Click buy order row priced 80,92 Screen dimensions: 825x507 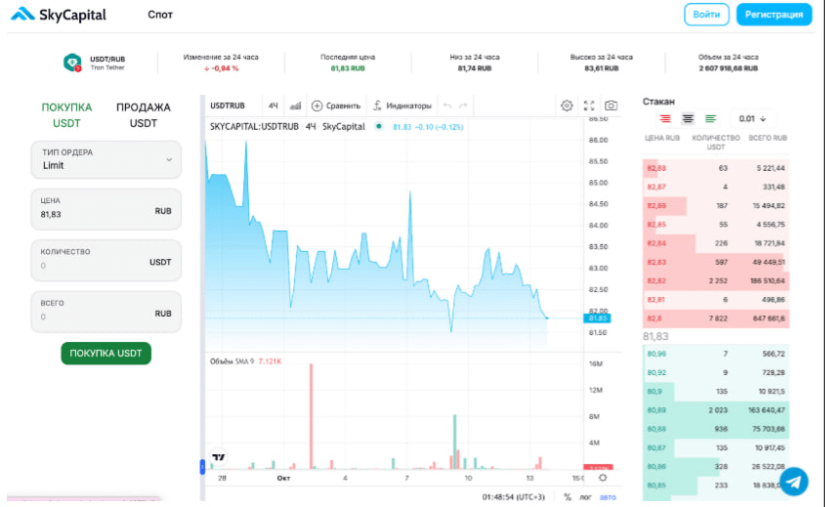point(716,372)
